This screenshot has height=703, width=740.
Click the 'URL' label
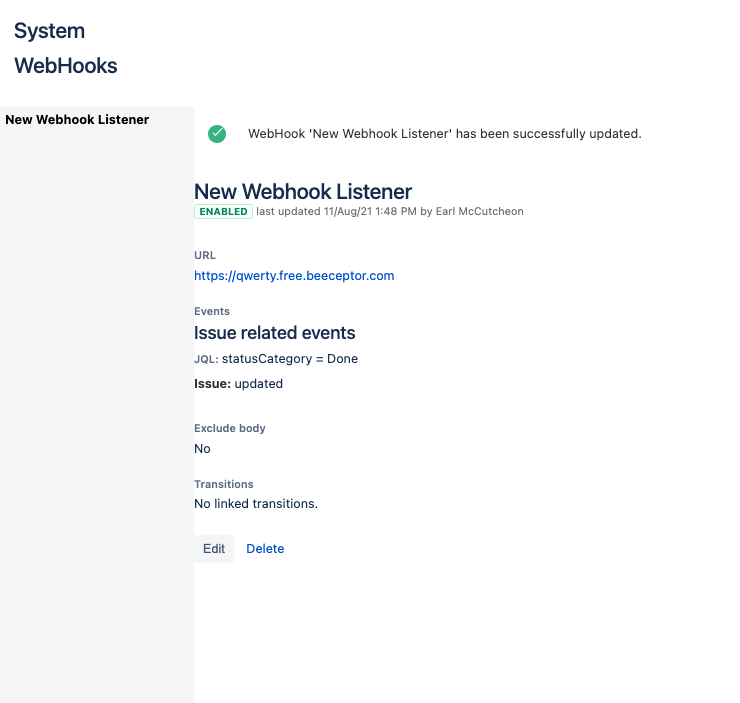point(205,255)
